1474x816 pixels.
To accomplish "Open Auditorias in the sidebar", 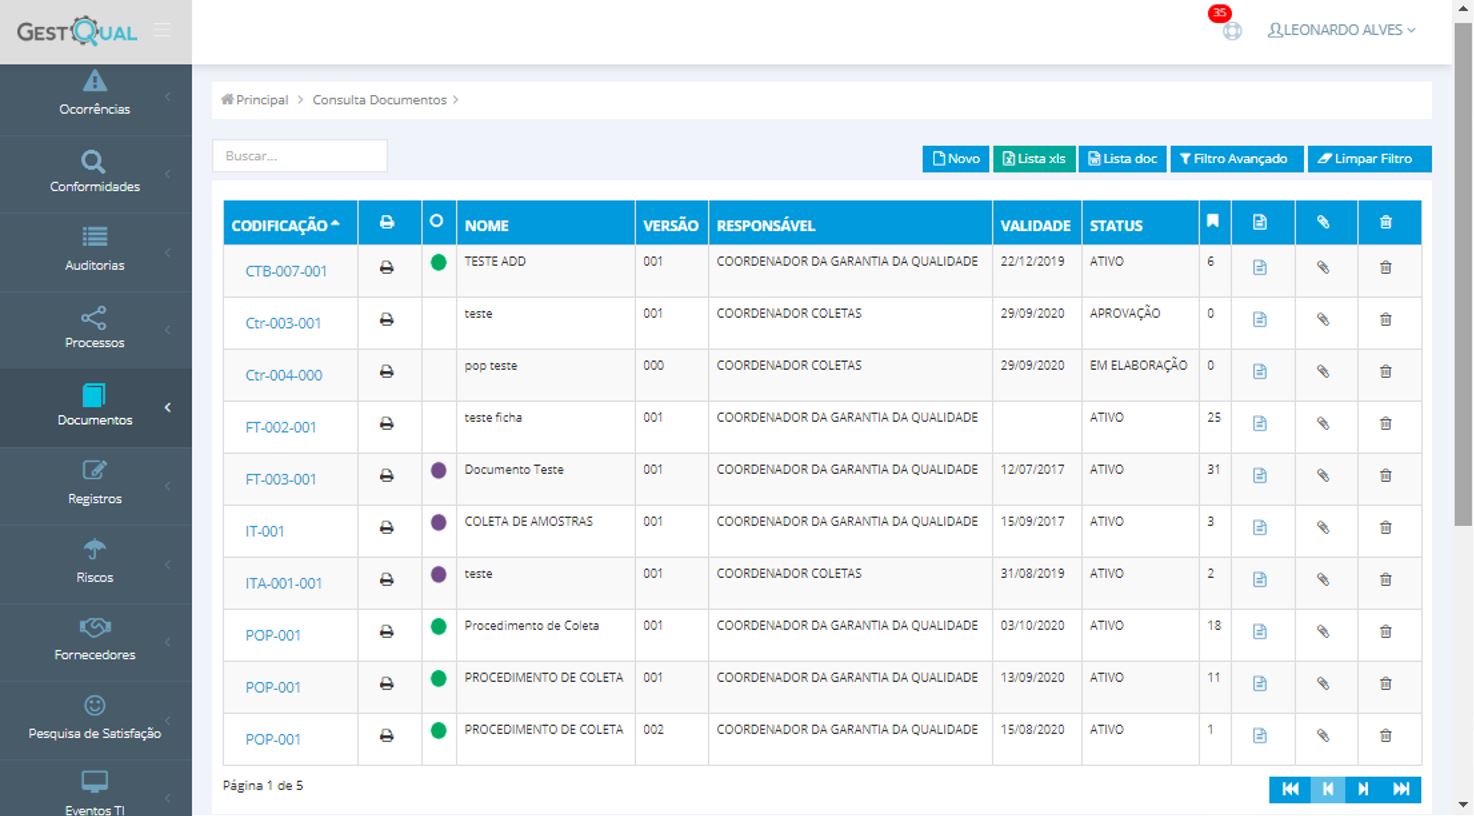I will (x=95, y=251).
